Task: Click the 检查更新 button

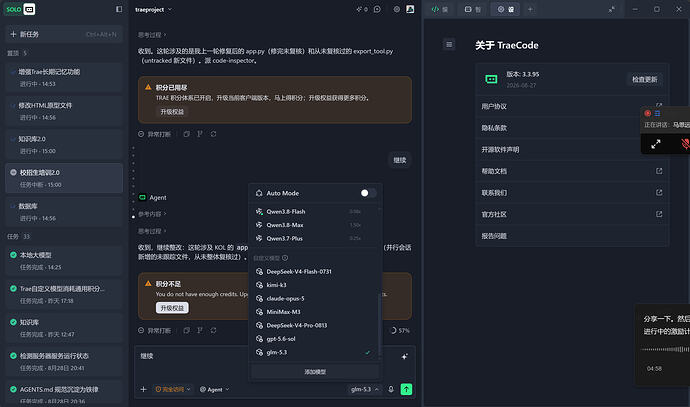Action: point(644,79)
